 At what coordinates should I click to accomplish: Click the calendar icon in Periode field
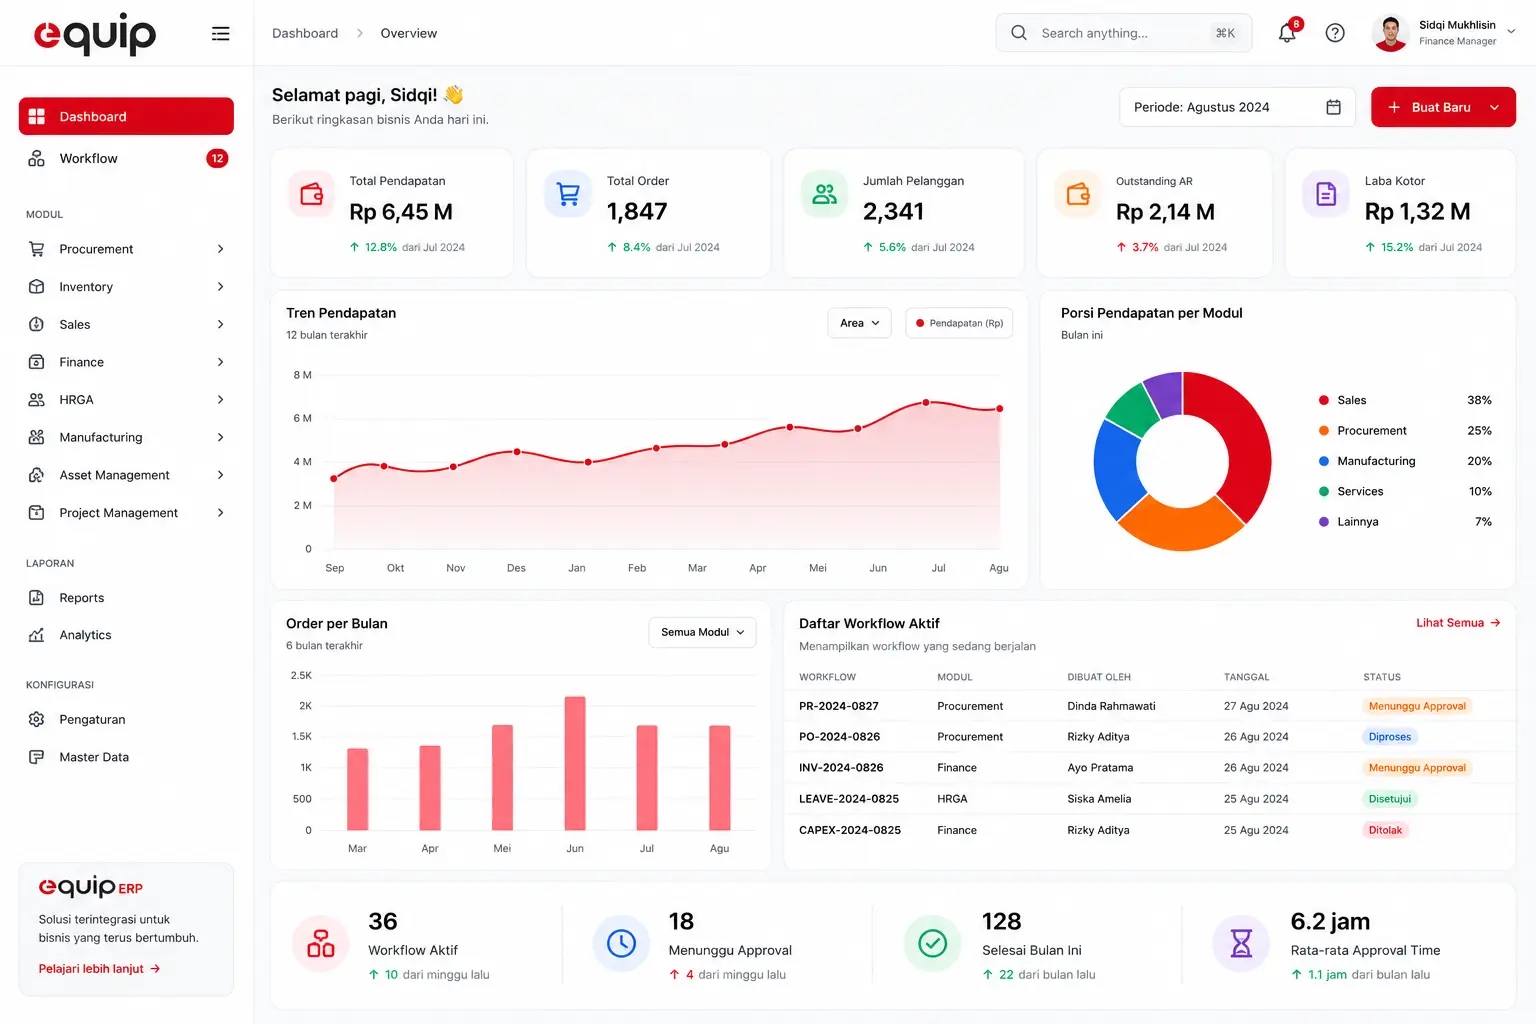1333,107
